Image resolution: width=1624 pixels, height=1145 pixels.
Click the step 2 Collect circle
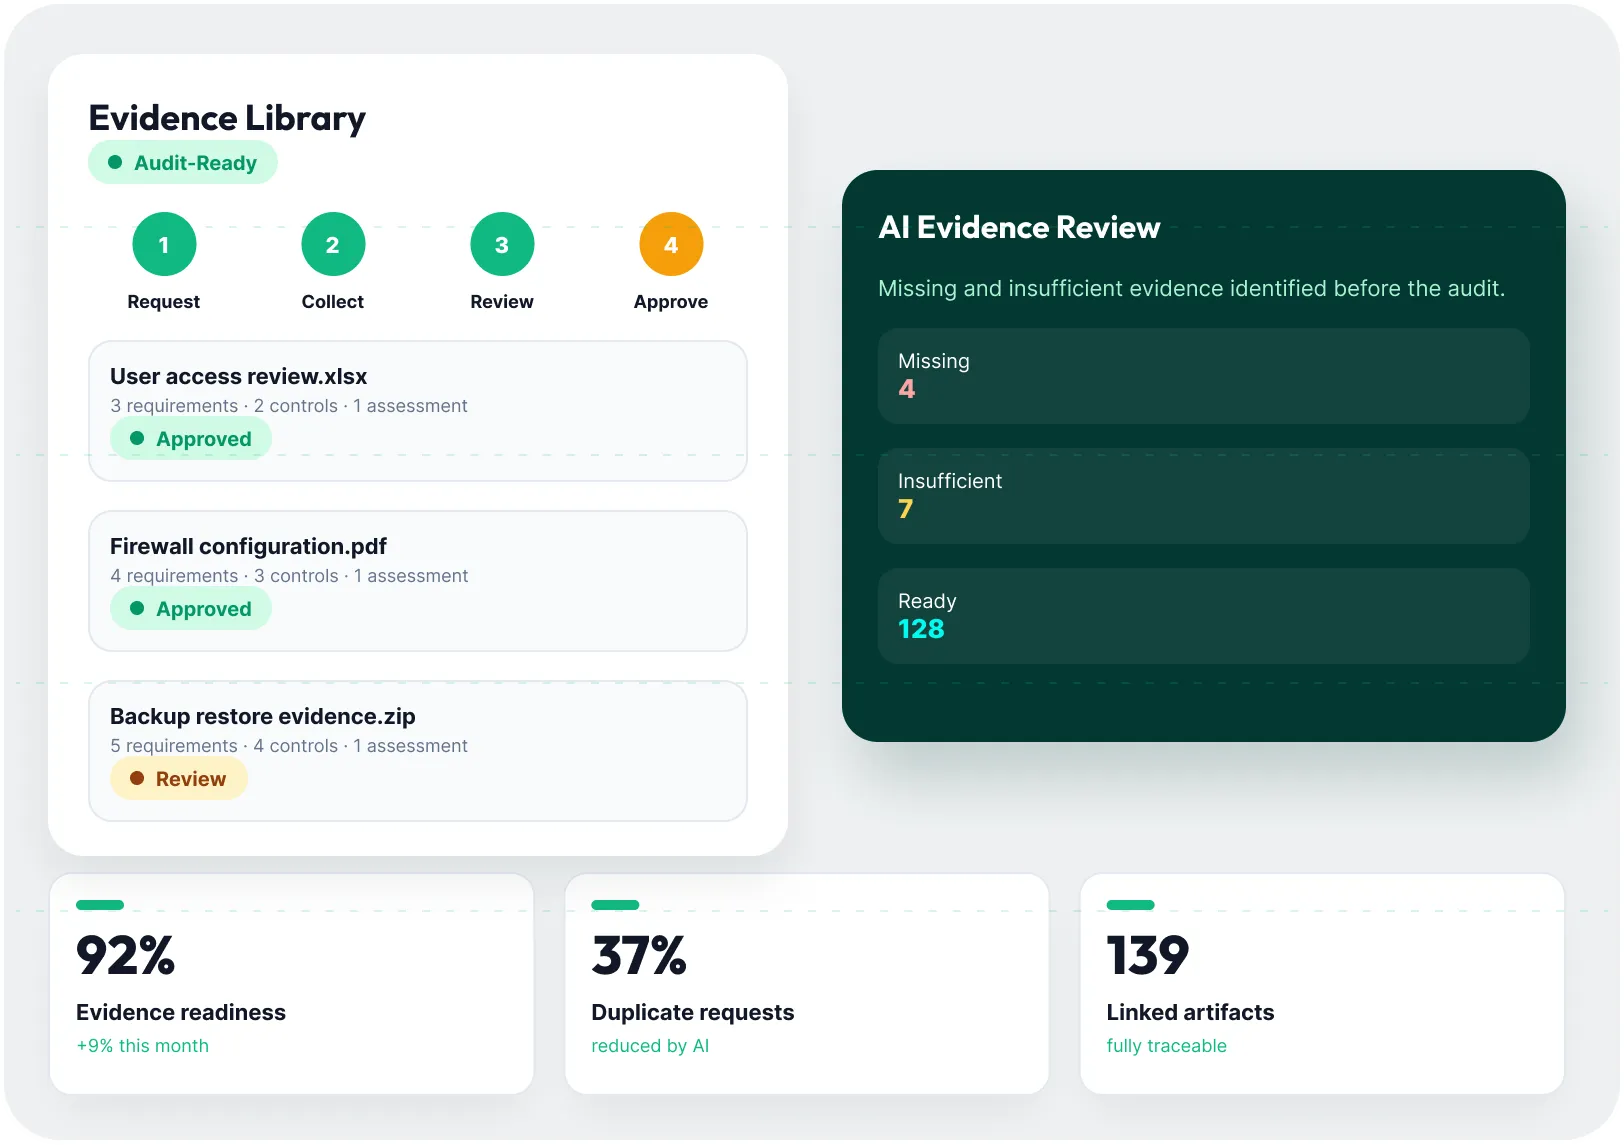[333, 244]
